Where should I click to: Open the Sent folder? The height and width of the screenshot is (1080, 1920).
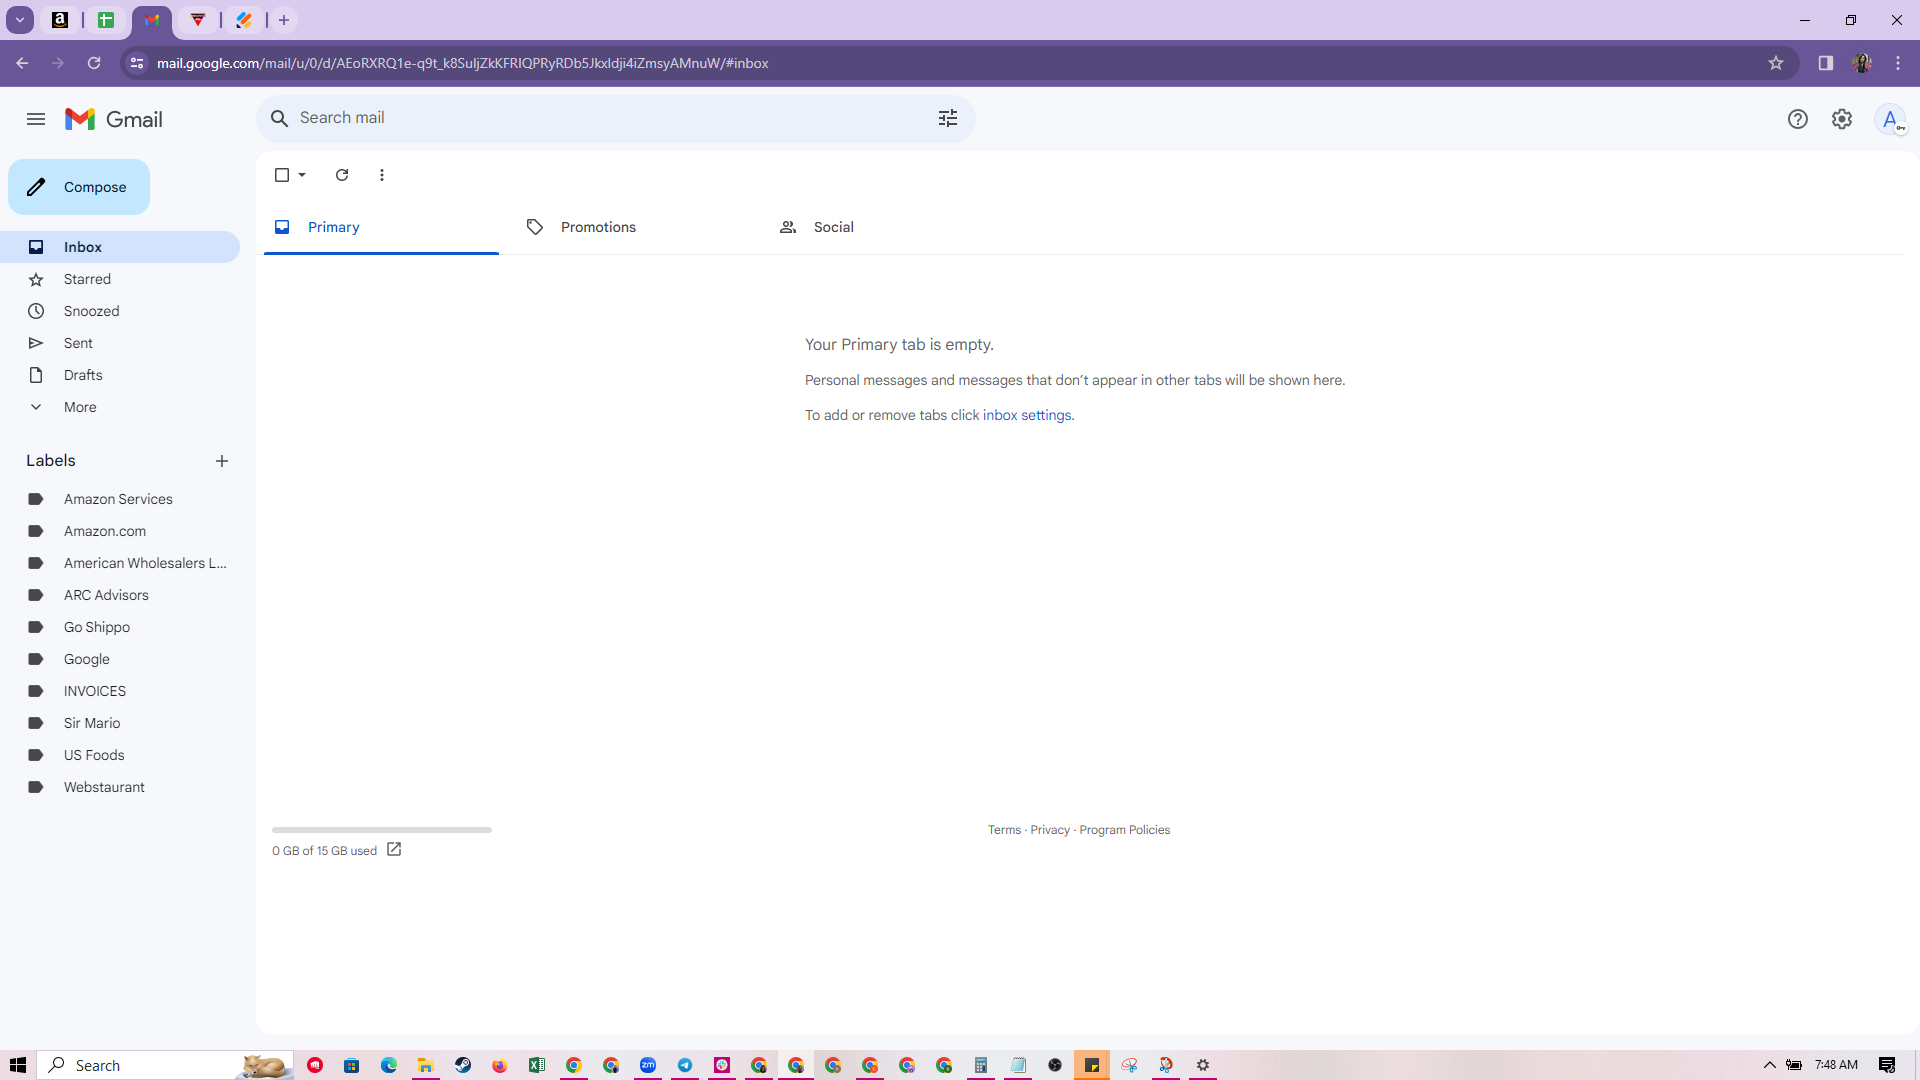(120, 343)
